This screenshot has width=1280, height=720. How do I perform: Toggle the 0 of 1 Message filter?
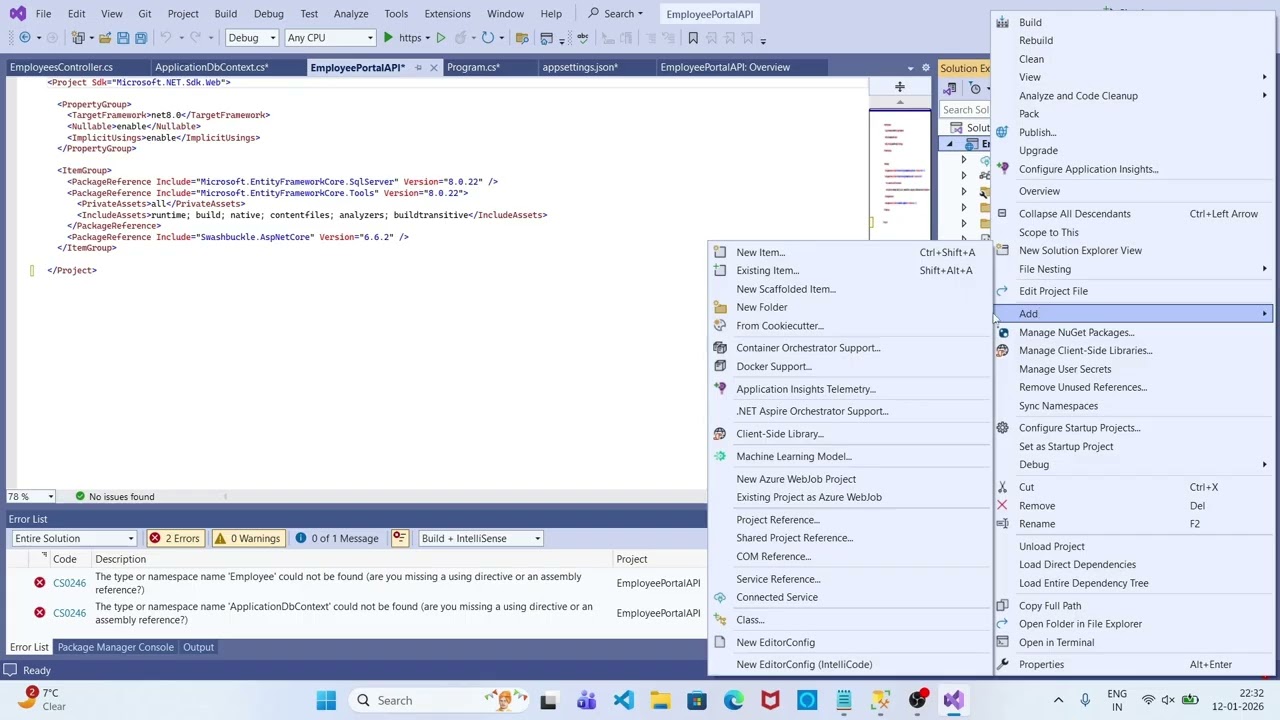tap(337, 538)
